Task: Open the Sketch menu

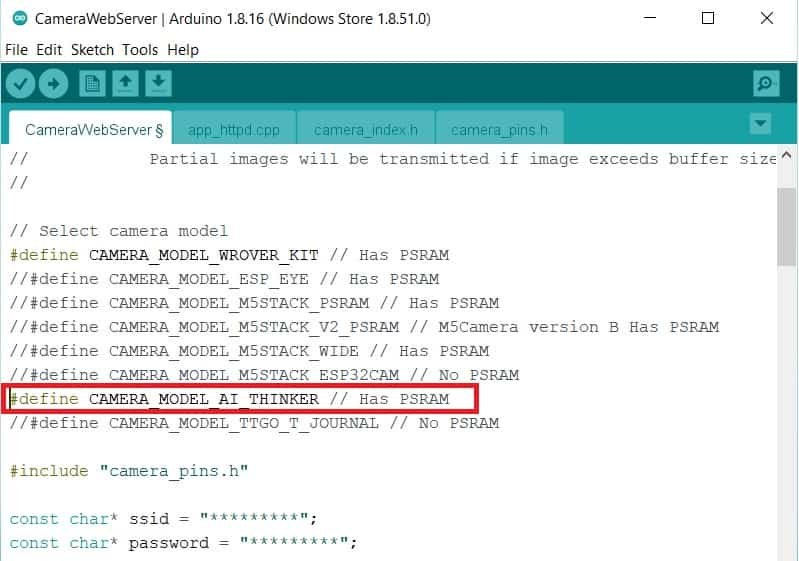Action: click(x=92, y=50)
